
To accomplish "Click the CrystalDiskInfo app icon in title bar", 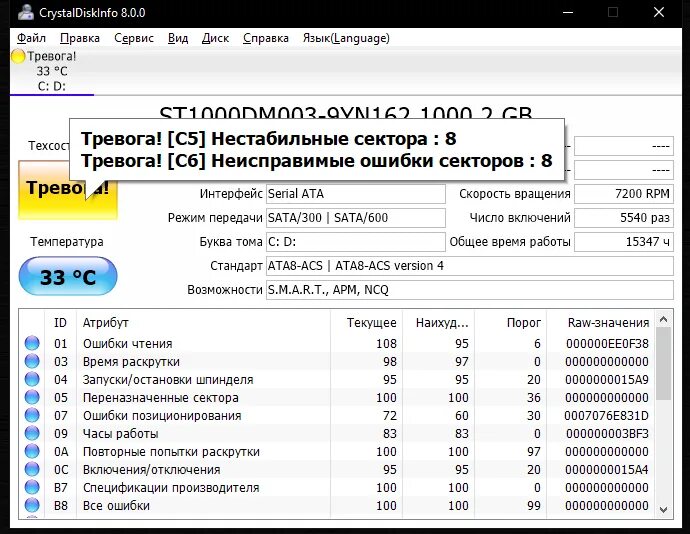I will tap(26, 12).
